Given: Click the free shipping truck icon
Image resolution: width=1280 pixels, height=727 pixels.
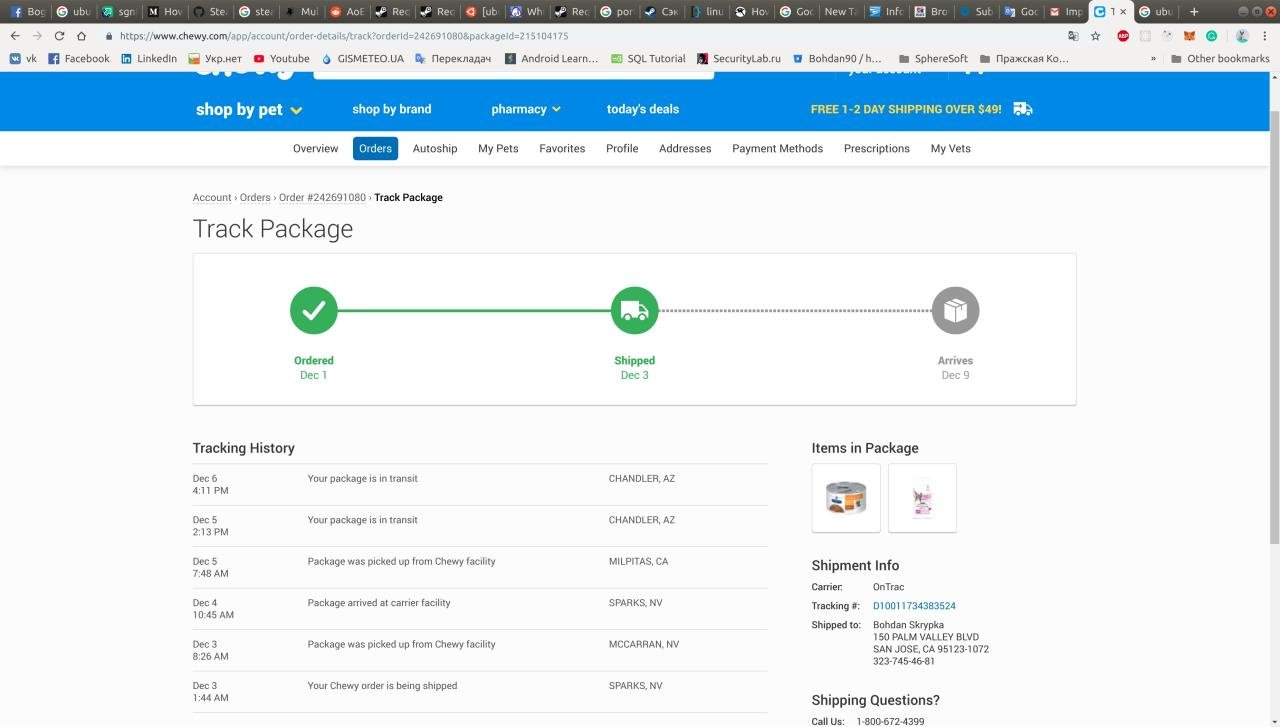Looking at the screenshot, I should 1022,109.
